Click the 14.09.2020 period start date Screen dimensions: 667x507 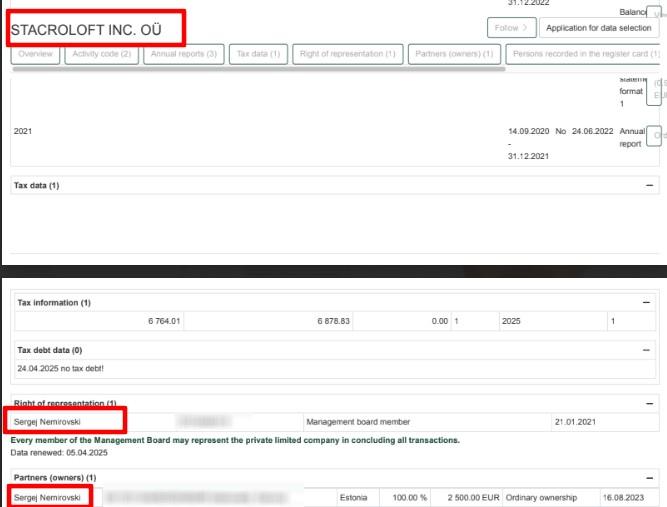pos(528,131)
